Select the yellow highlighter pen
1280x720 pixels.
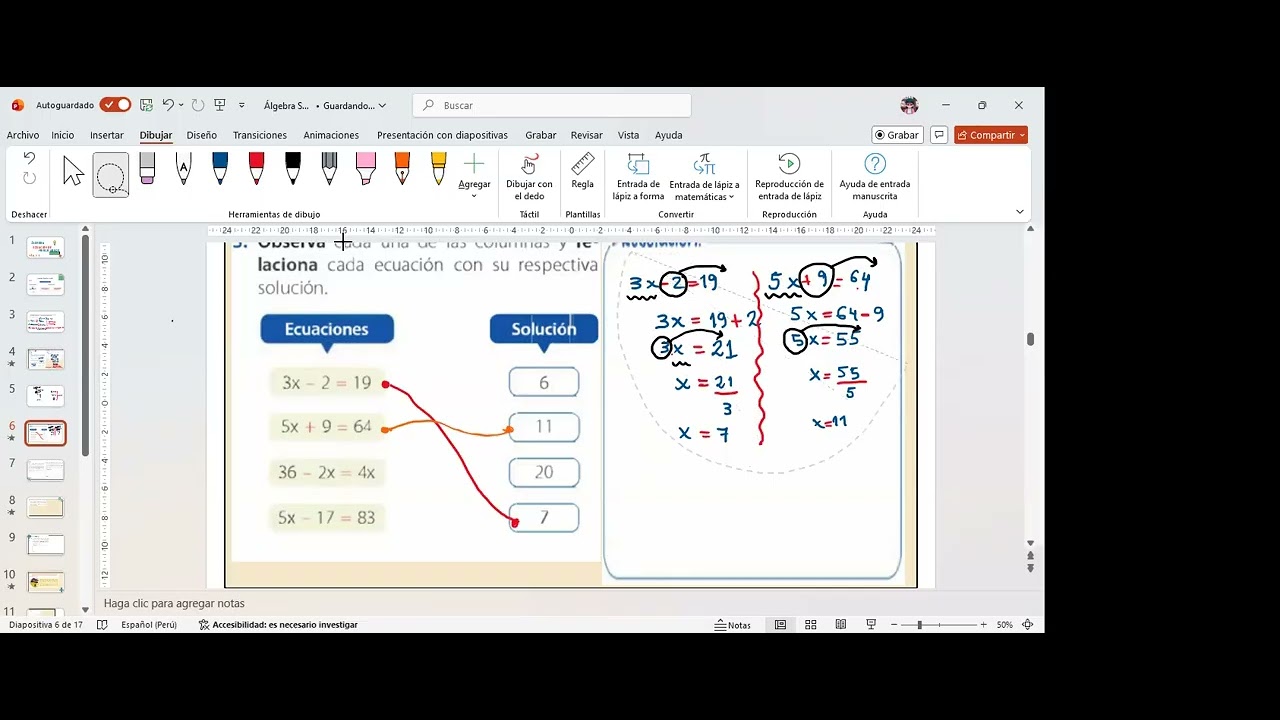click(x=439, y=168)
